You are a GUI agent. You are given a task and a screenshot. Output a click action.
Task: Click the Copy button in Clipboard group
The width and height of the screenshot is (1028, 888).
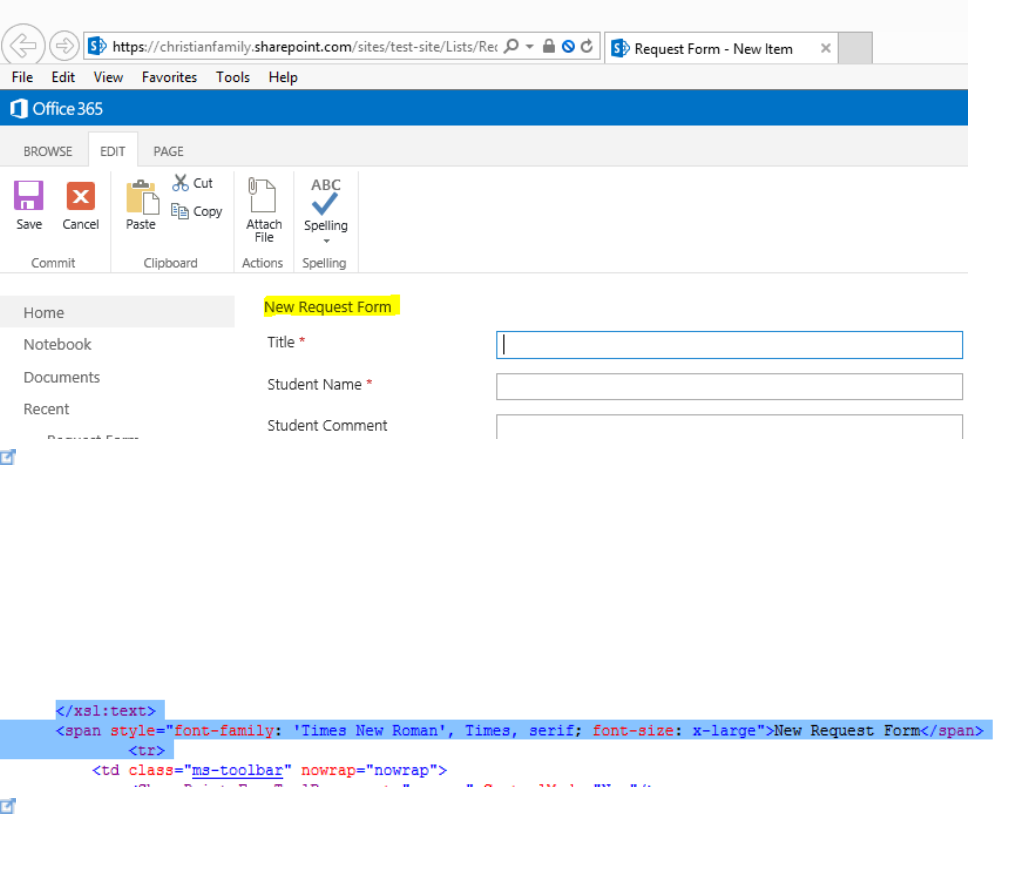[x=197, y=211]
